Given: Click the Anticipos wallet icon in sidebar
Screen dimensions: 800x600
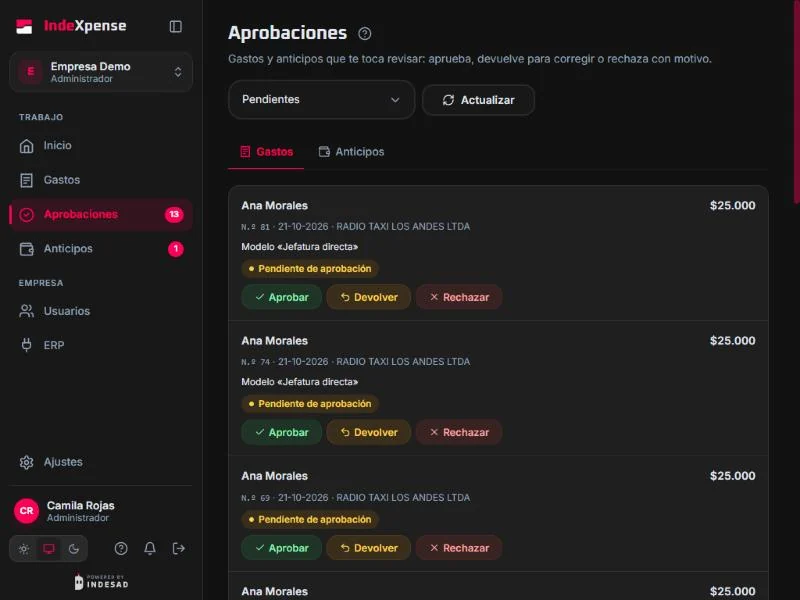Looking at the screenshot, I should 27,249.
